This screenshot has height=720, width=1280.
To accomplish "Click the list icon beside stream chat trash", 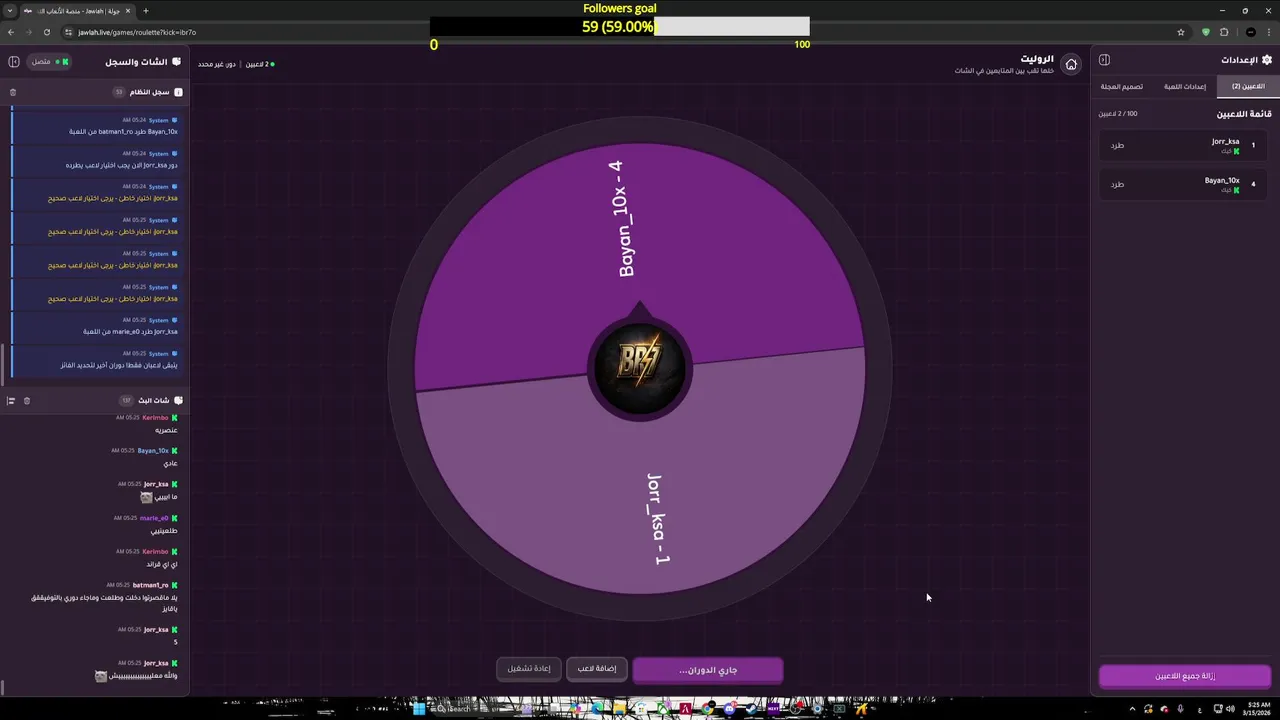I will click(11, 401).
